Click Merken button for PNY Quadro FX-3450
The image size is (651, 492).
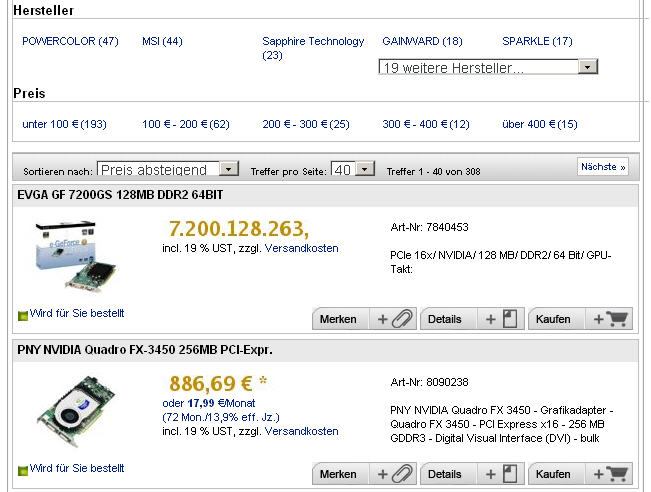click(364, 474)
